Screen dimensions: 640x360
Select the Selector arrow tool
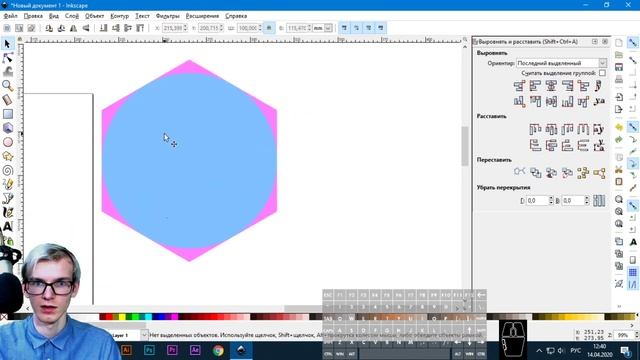coord(7,44)
